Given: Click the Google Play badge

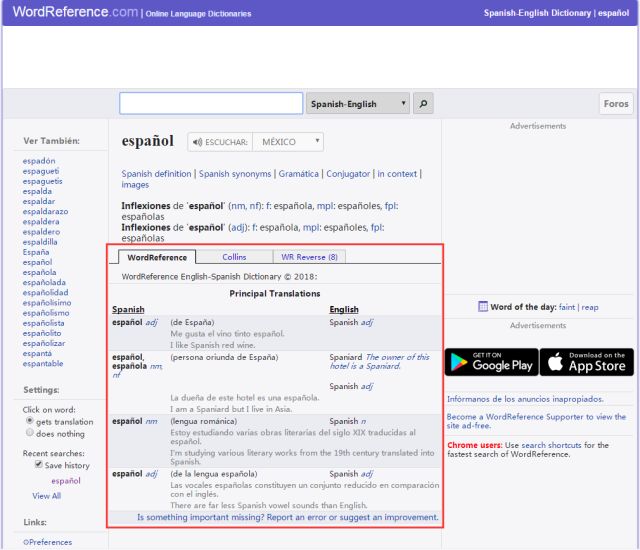Looking at the screenshot, I should tap(490, 362).
